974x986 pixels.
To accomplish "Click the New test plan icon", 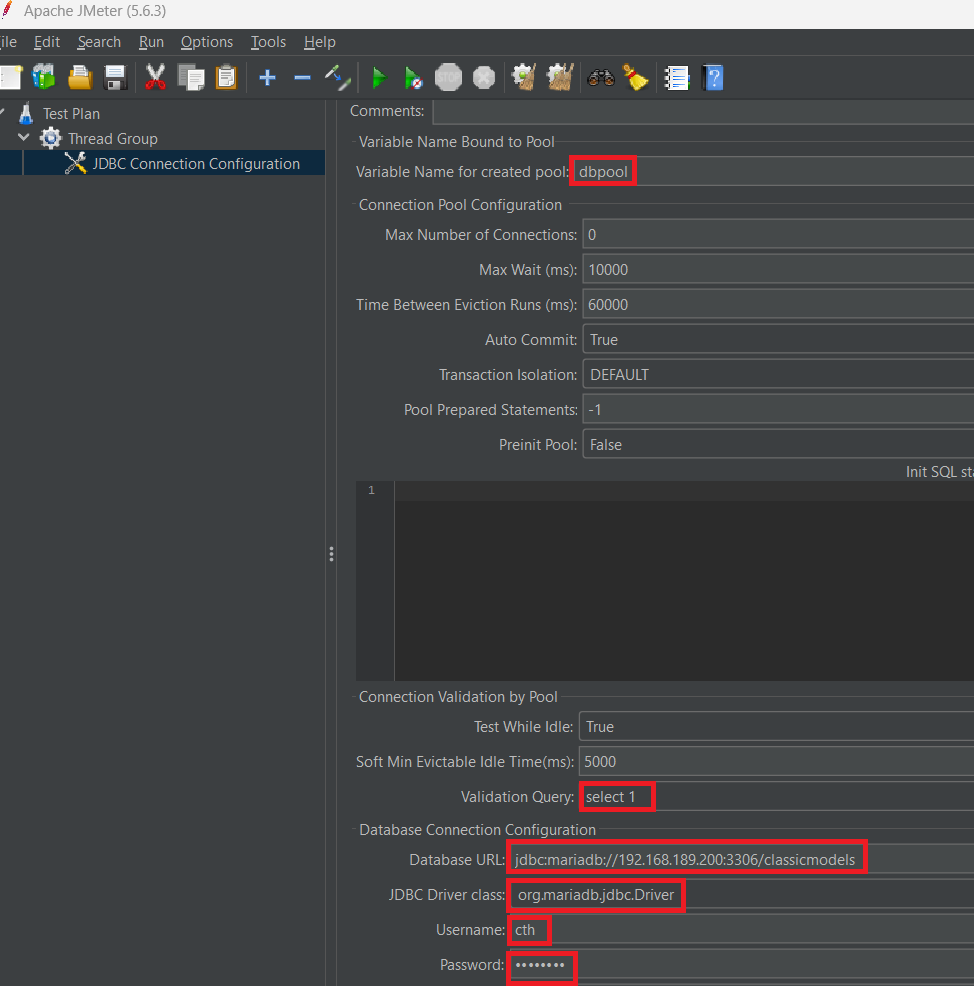I will 10,78.
